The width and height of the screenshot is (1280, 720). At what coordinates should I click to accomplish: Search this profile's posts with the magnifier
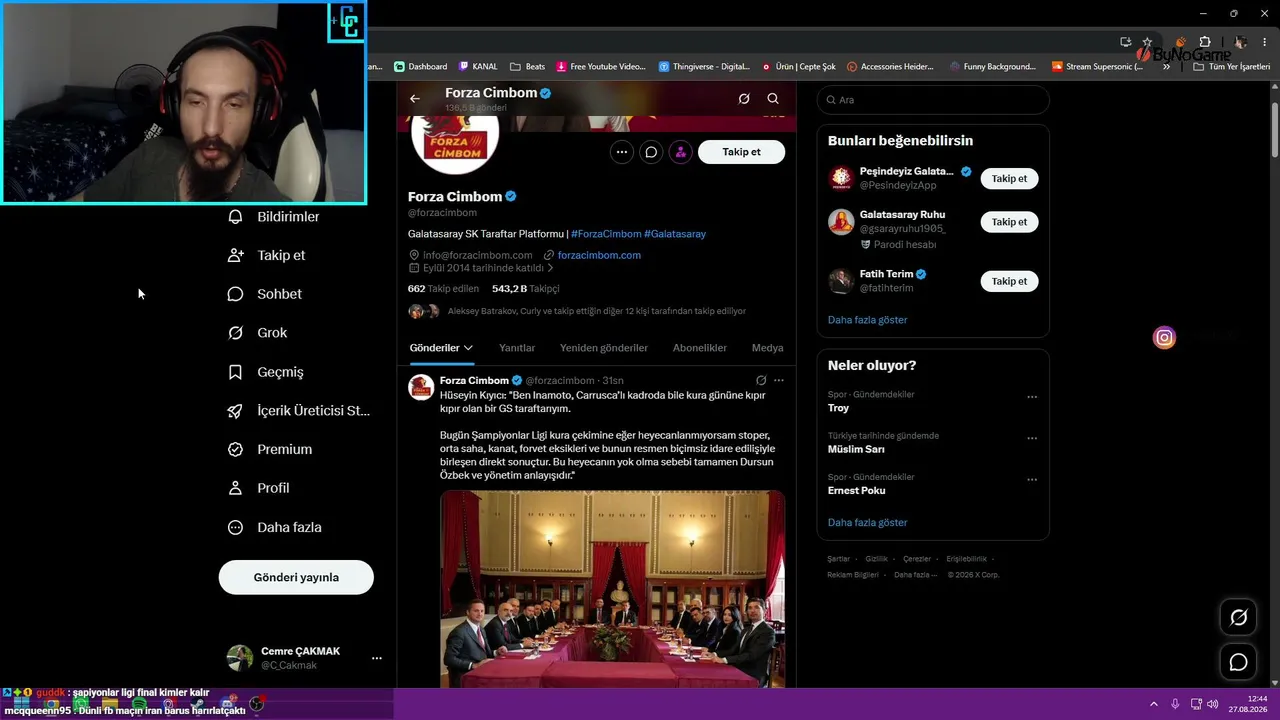pos(773,99)
